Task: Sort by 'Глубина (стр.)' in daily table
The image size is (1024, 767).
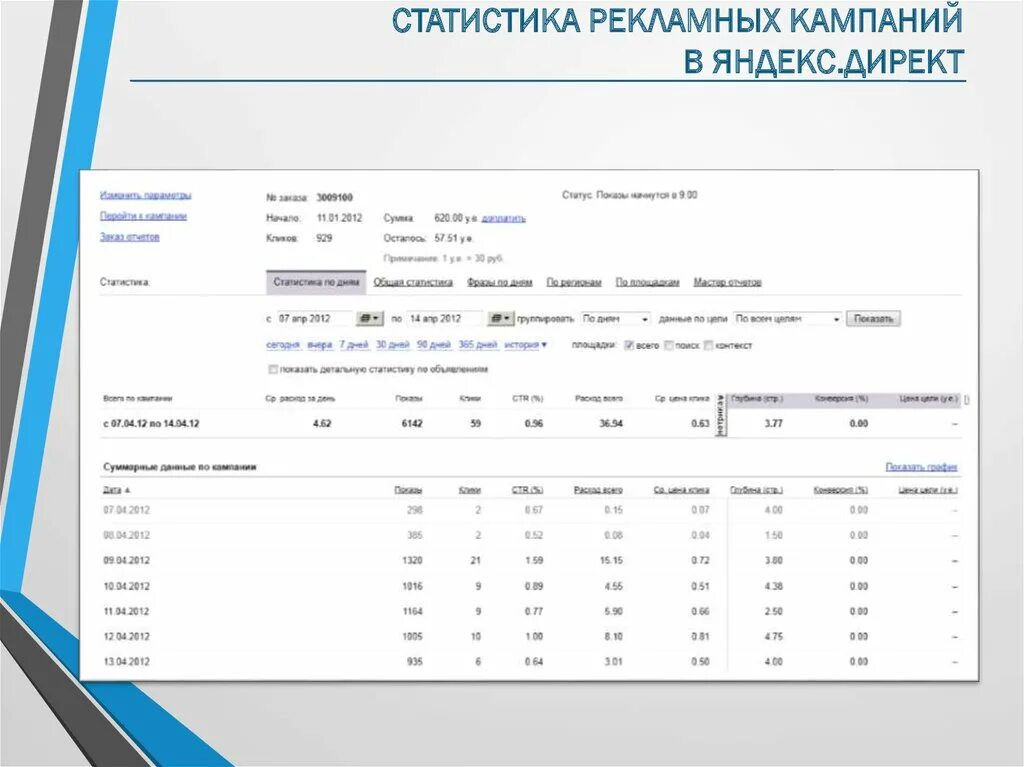Action: [x=756, y=490]
